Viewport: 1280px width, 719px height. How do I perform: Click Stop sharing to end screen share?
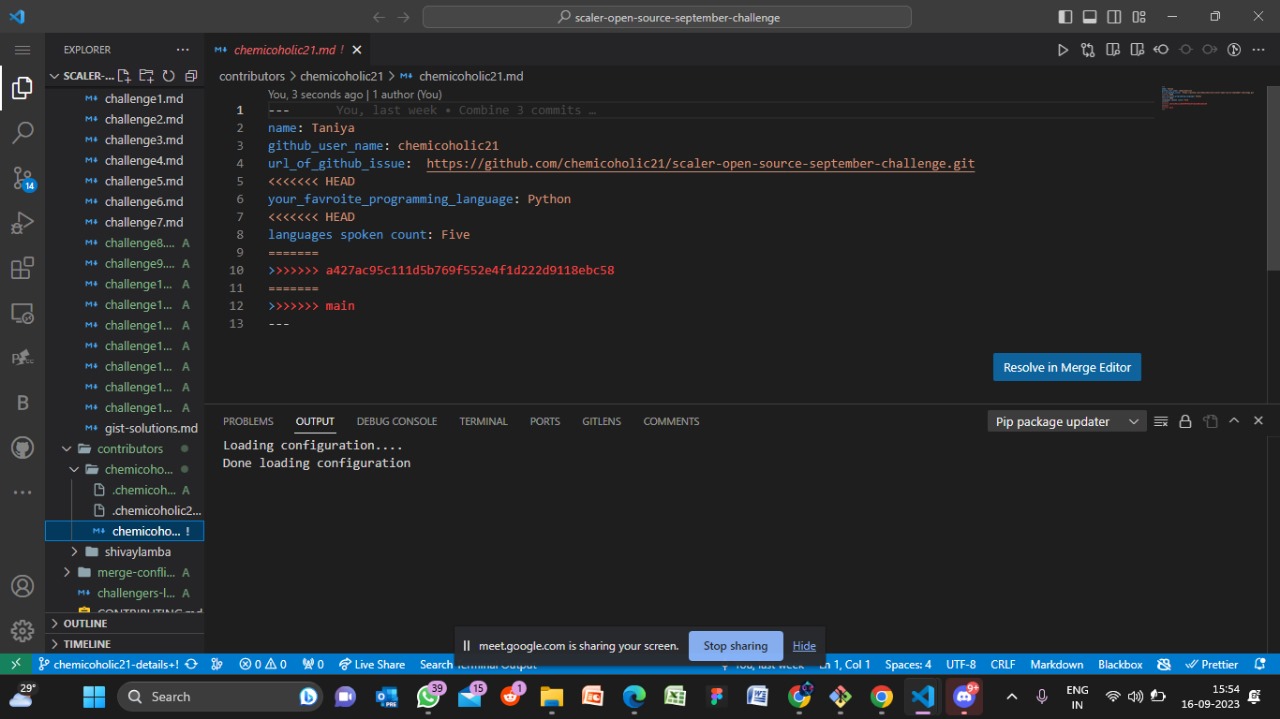[x=735, y=645]
